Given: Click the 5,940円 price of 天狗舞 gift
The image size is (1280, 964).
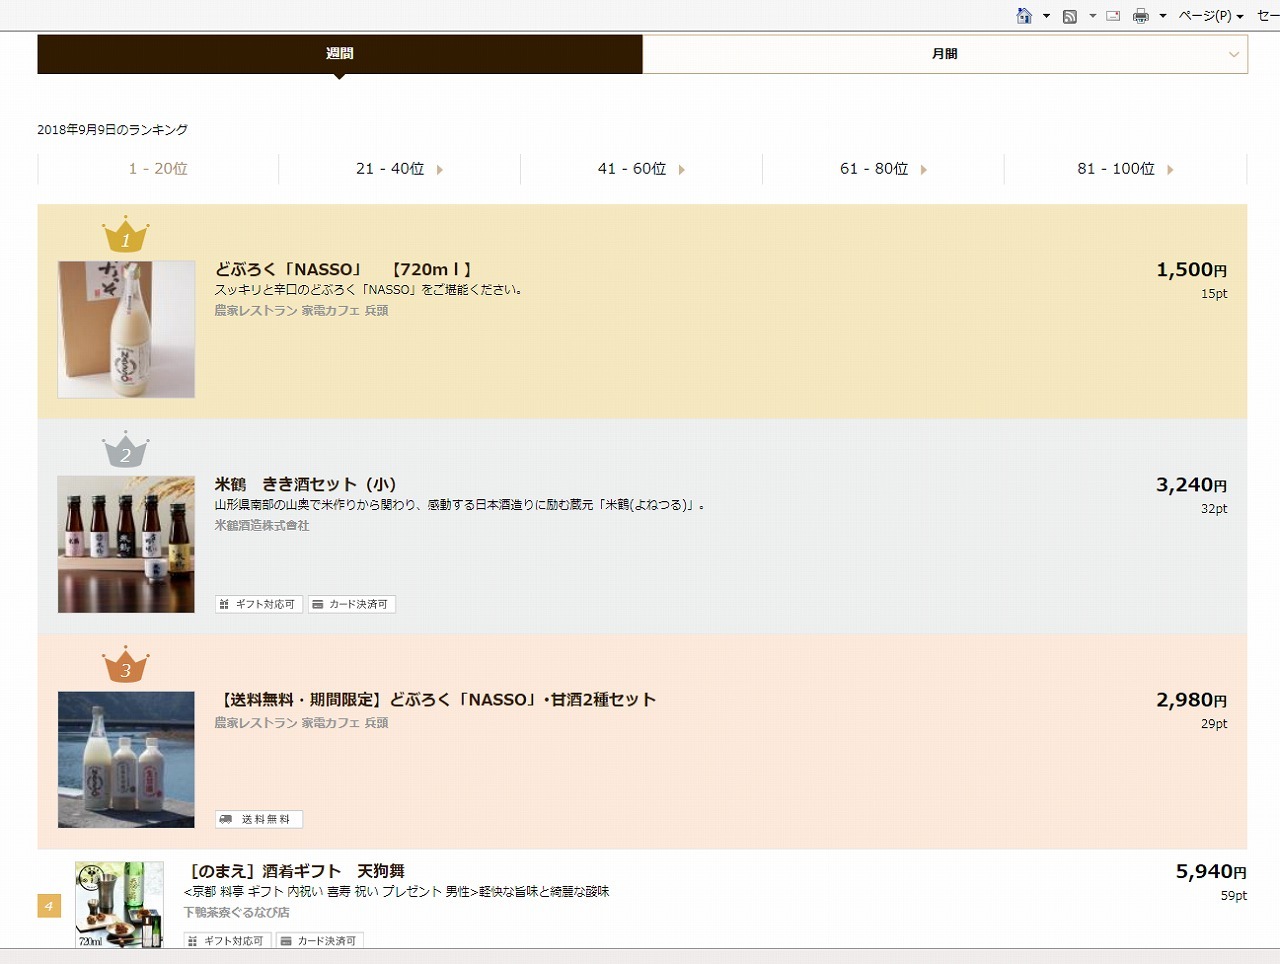Looking at the screenshot, I should point(1211,872).
